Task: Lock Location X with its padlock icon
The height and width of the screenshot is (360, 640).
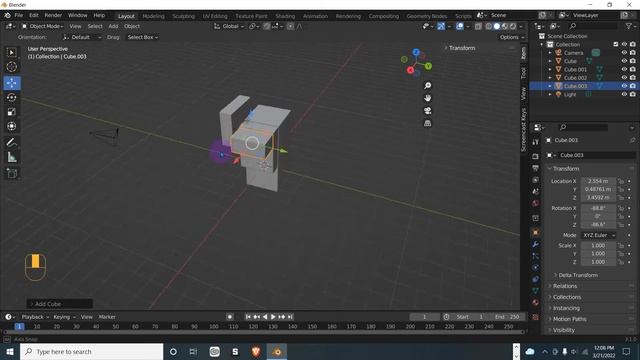Action: (x=620, y=181)
